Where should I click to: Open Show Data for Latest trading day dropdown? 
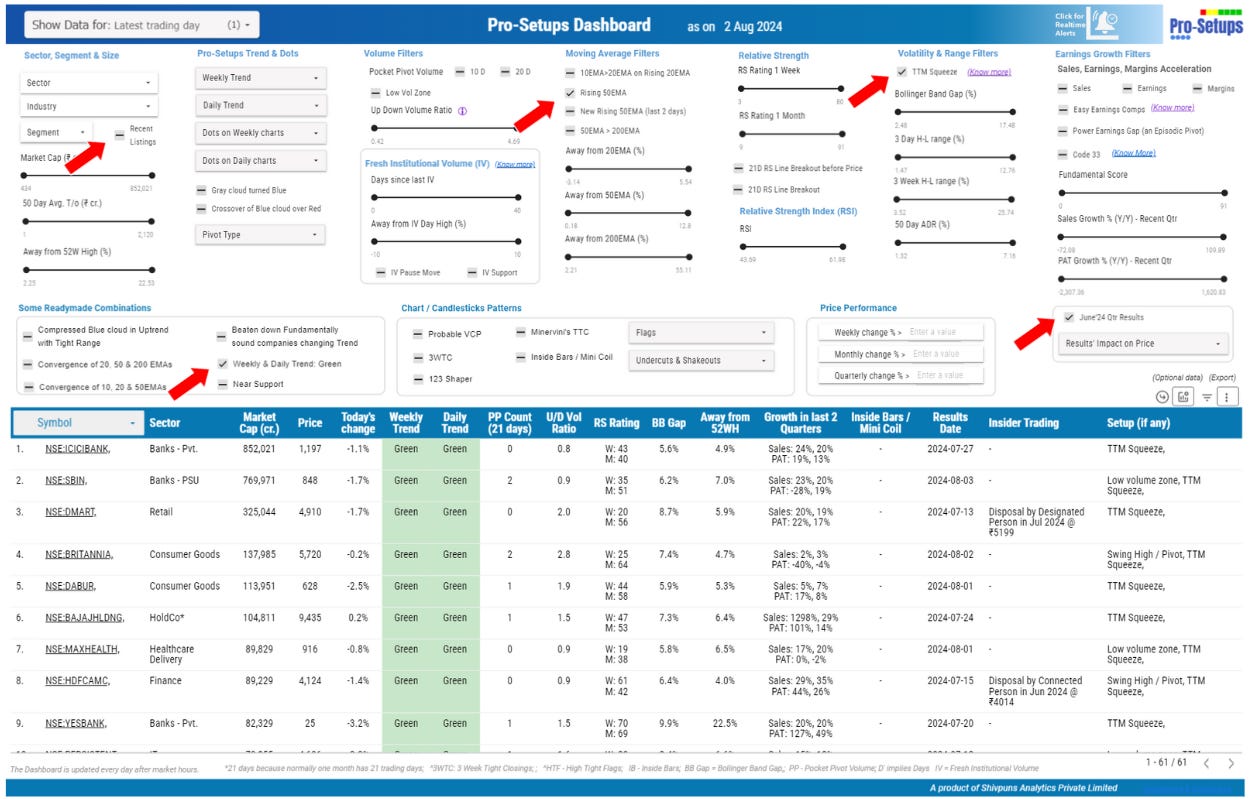point(142,24)
